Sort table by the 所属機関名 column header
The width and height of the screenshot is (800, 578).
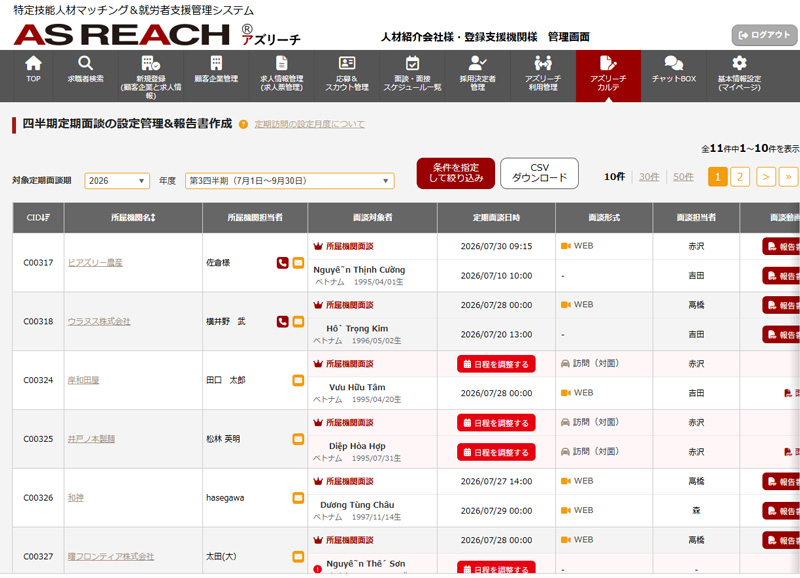click(x=133, y=218)
